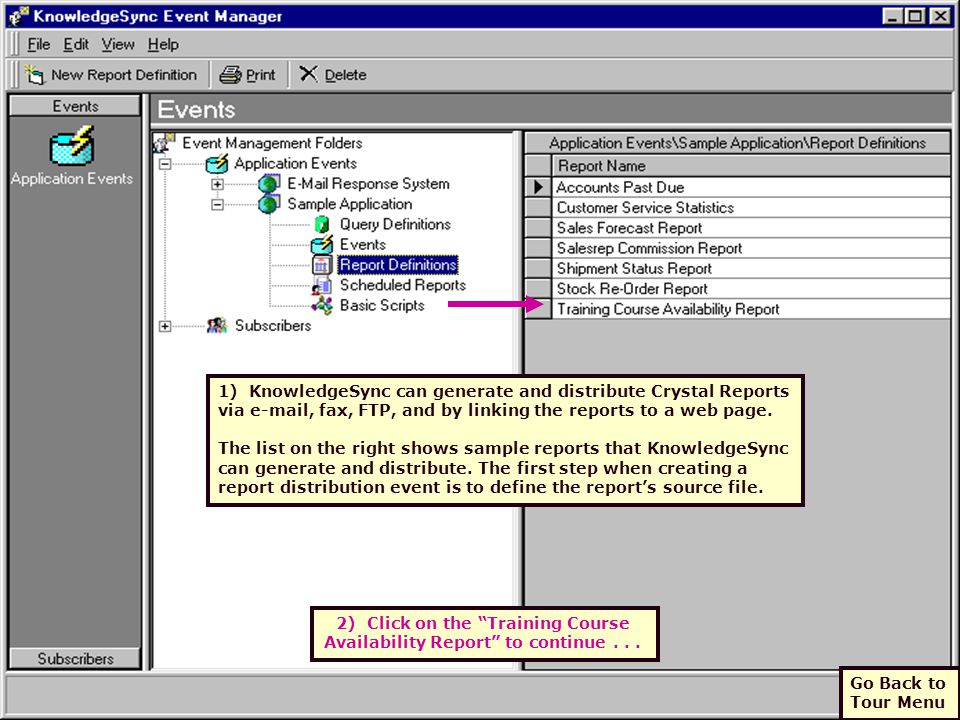Select the Salesrep Commission Report row

751,248
